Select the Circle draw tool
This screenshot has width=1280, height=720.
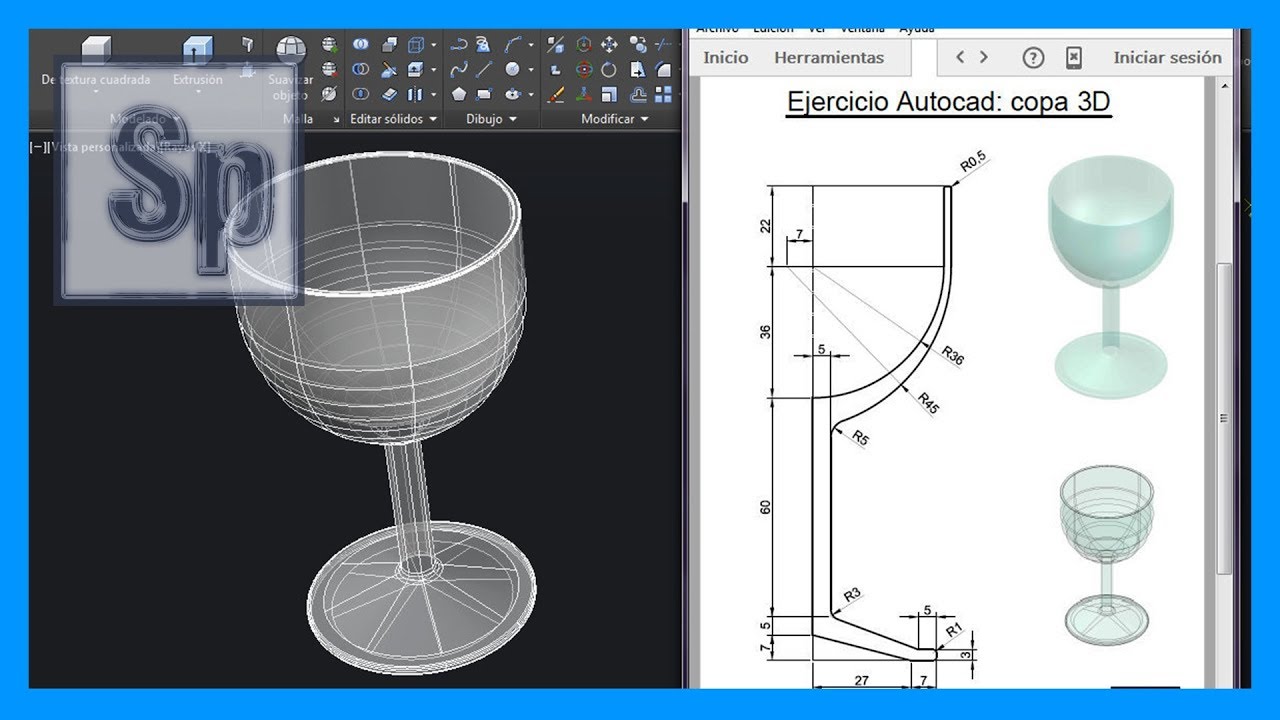(x=512, y=70)
